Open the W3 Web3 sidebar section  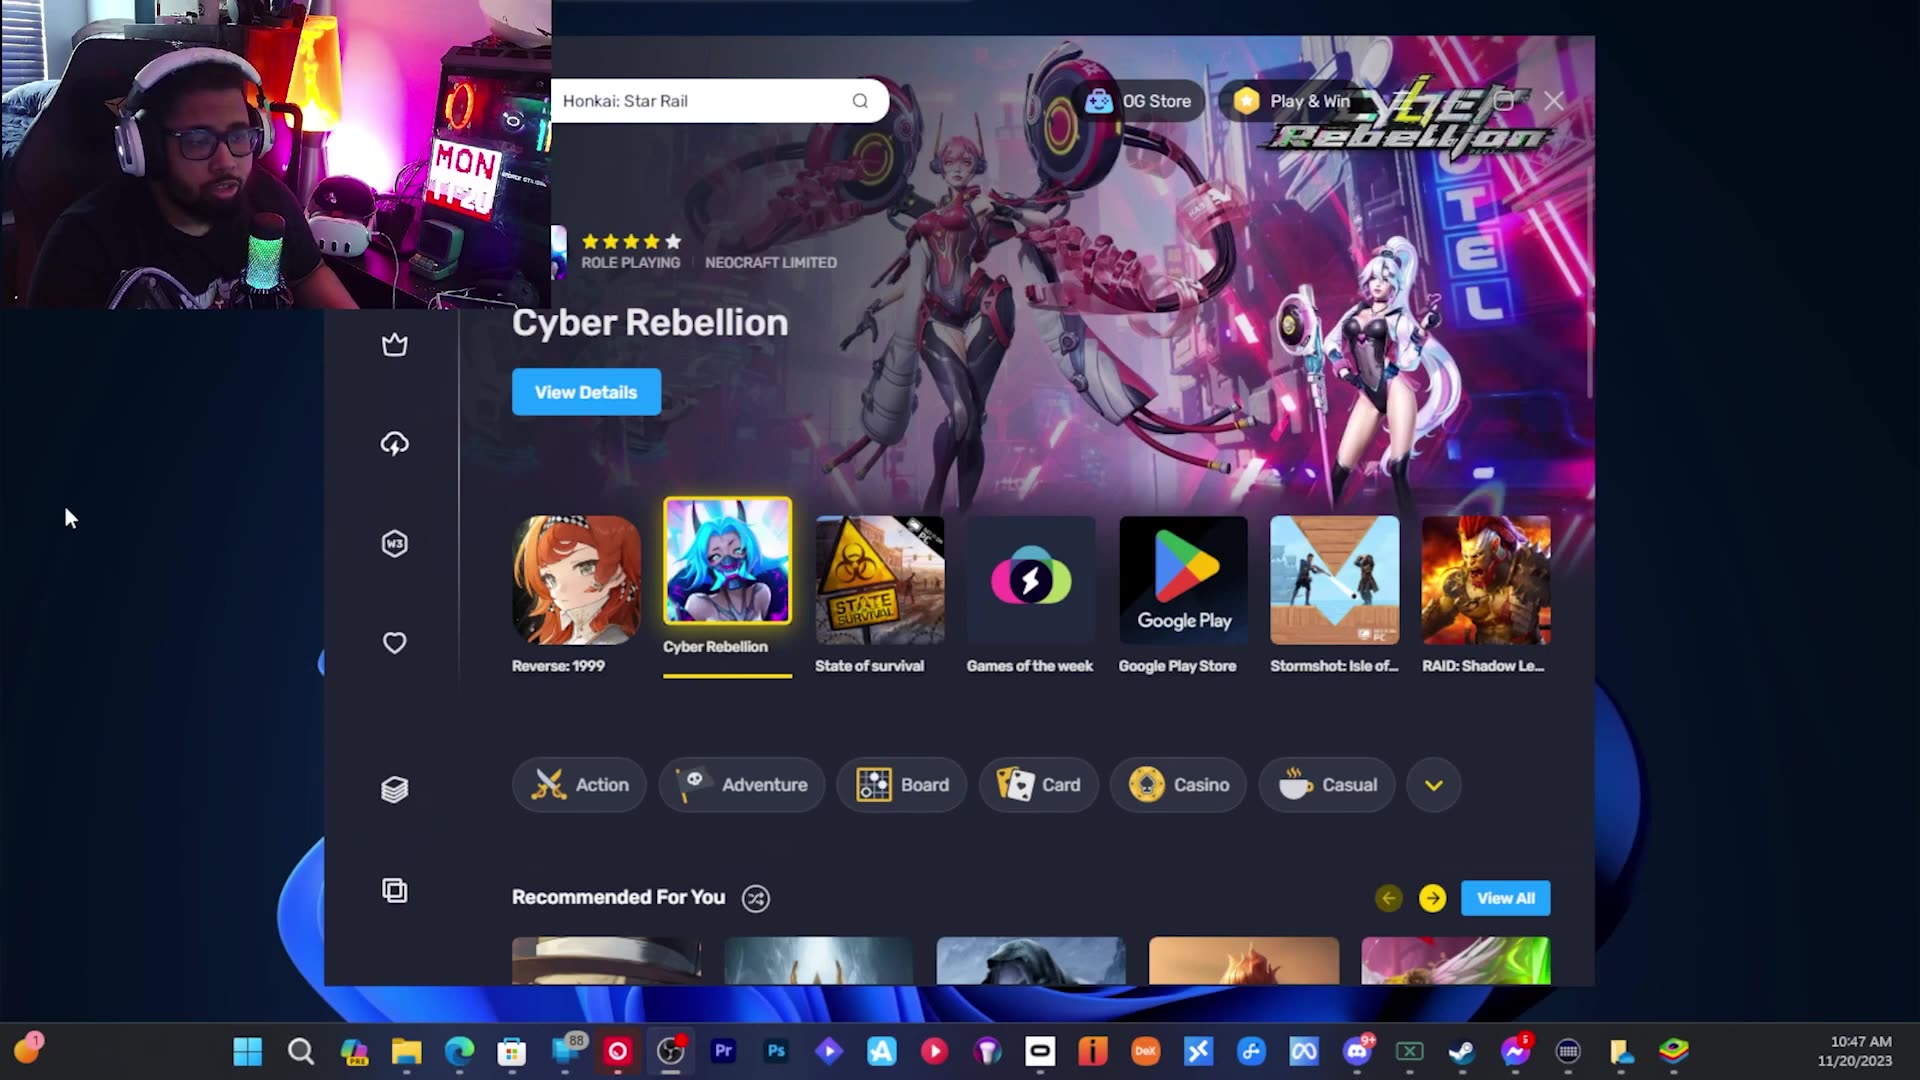[x=395, y=543]
